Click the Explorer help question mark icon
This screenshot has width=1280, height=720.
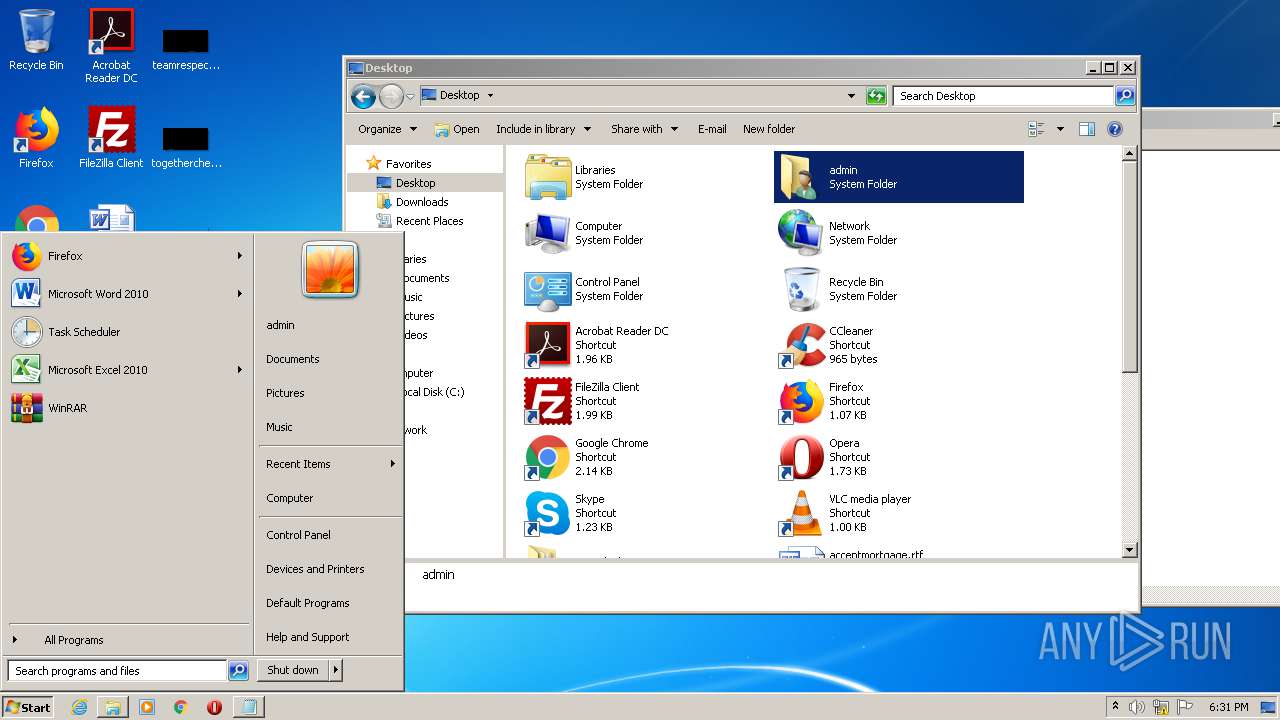1115,129
